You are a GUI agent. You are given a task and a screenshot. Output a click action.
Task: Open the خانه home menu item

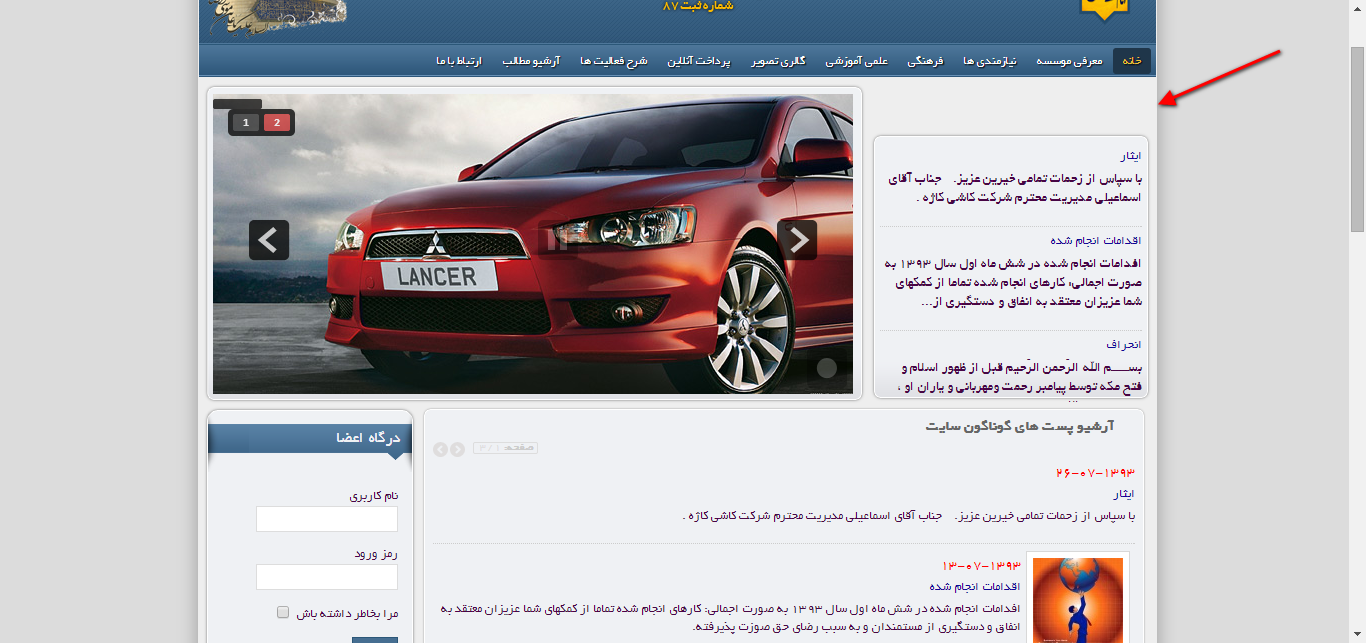point(1132,61)
